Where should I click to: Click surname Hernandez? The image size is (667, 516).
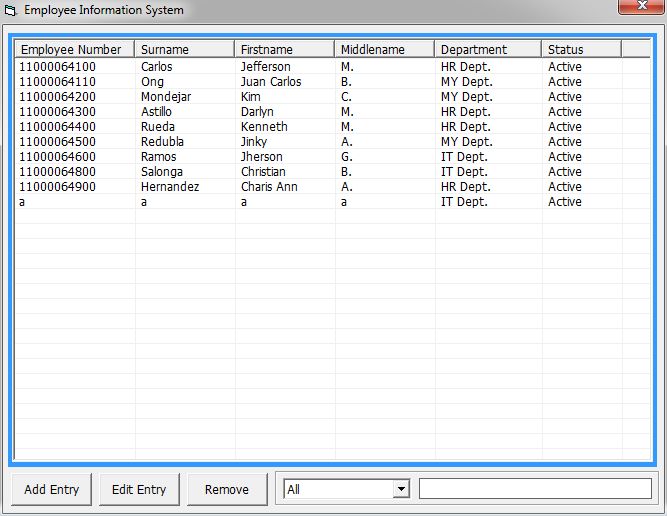(x=170, y=187)
